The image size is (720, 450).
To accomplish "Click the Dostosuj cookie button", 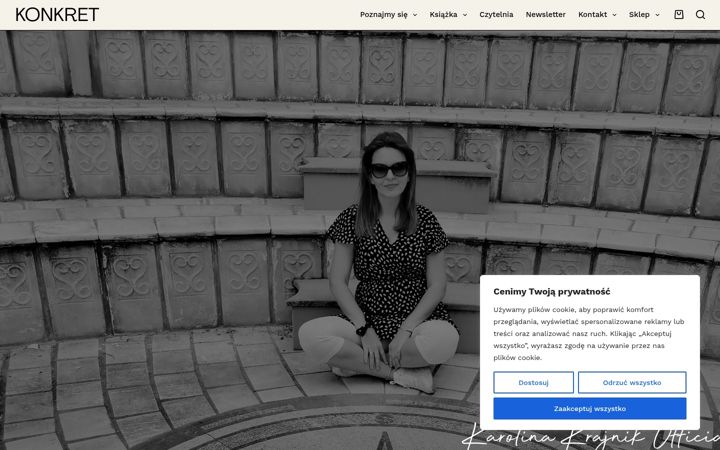I will [x=534, y=382].
